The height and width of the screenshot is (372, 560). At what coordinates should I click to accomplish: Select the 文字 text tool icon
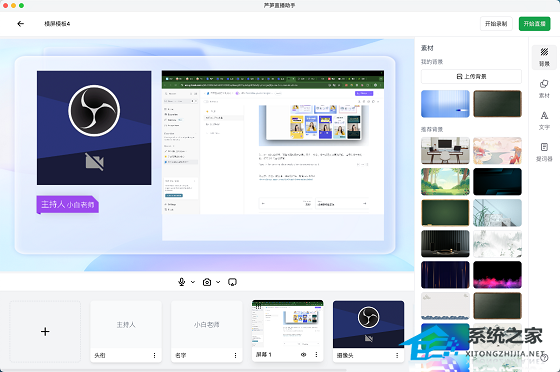coord(544,120)
